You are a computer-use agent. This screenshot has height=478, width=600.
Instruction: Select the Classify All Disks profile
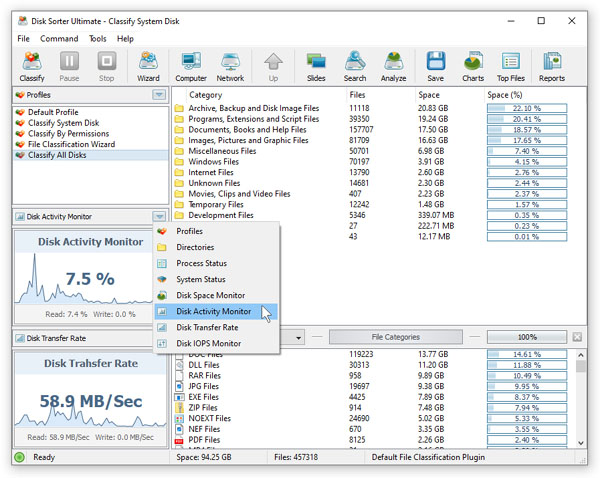pyautogui.click(x=91, y=155)
